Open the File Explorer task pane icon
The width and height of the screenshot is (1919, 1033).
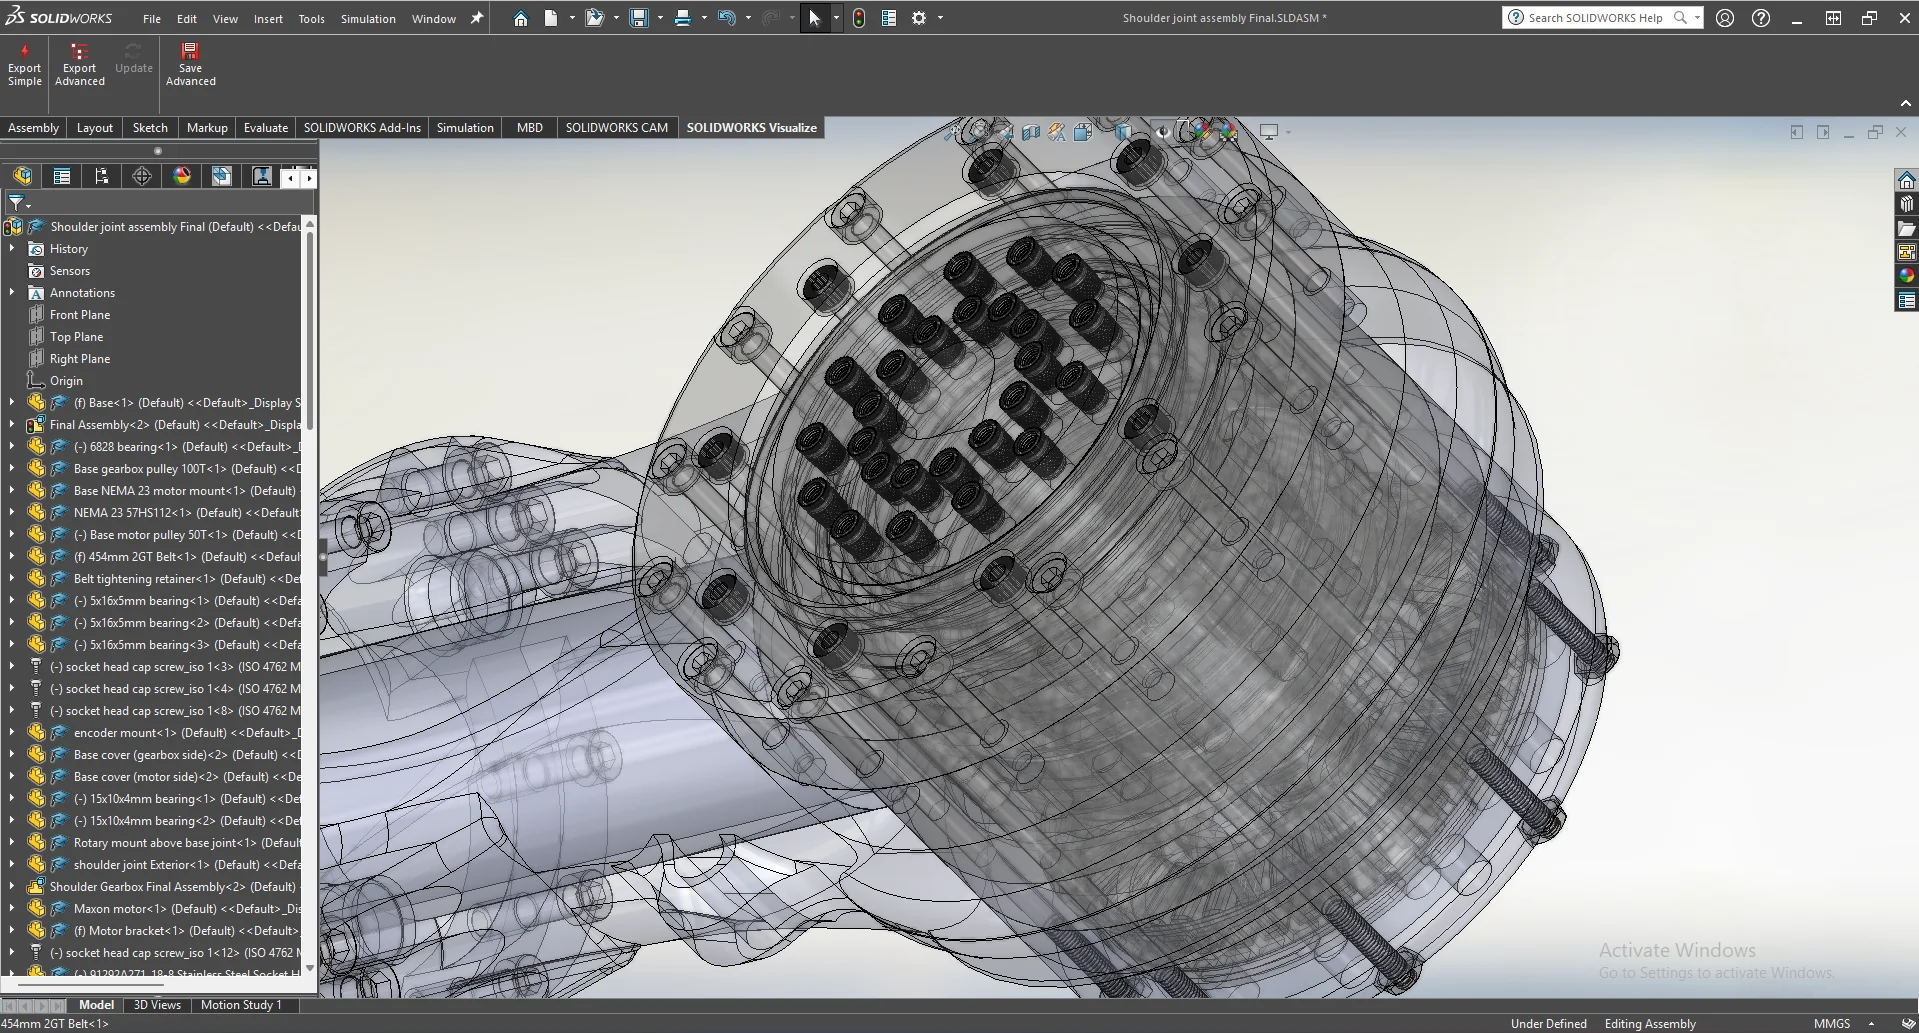click(x=1907, y=228)
